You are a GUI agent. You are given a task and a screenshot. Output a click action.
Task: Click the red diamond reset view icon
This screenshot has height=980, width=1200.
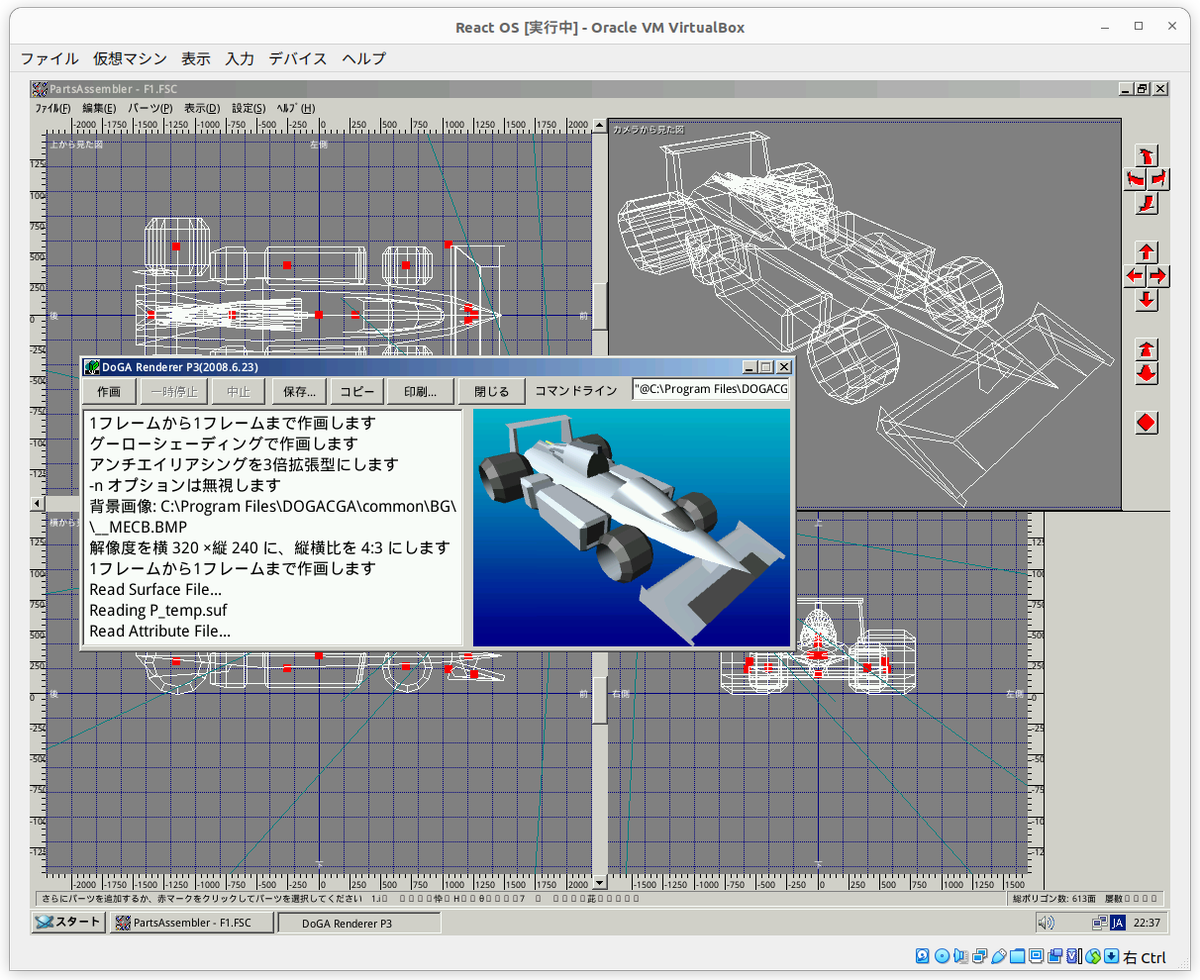(x=1147, y=422)
